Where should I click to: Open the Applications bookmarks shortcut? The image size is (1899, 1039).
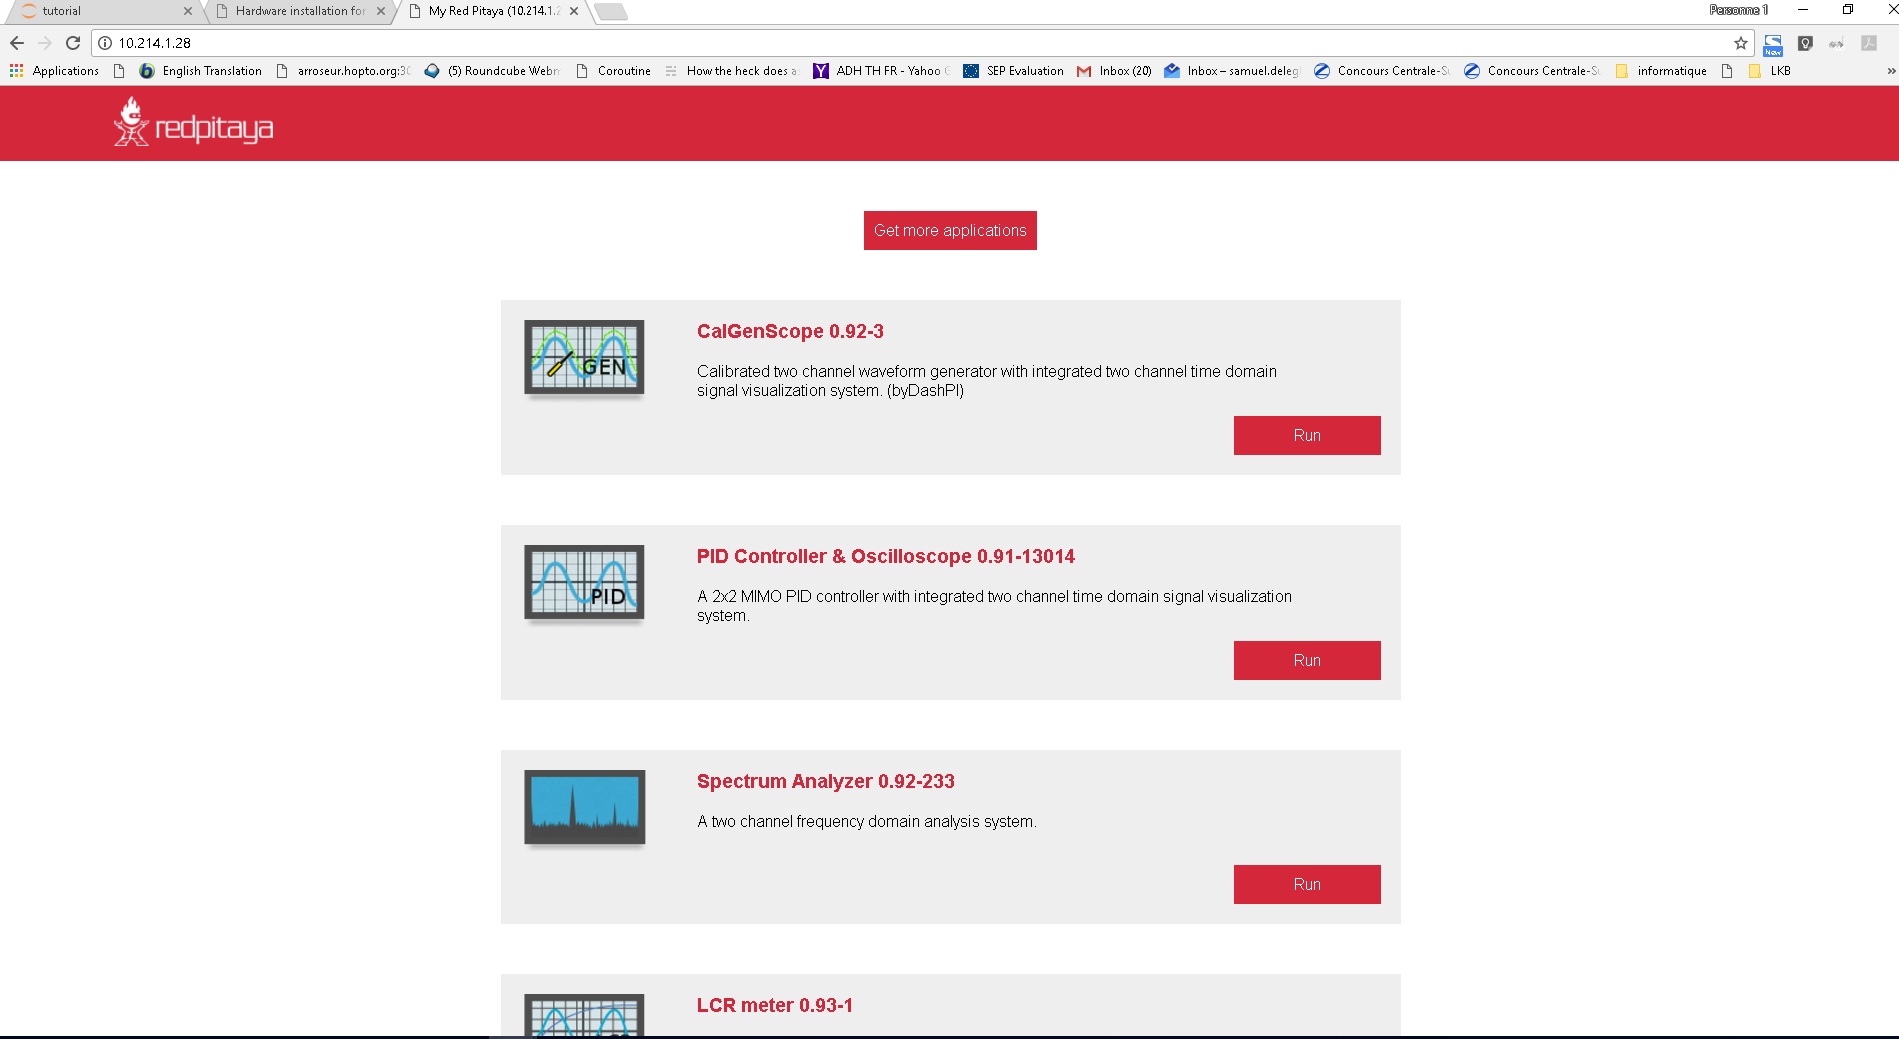coord(54,71)
